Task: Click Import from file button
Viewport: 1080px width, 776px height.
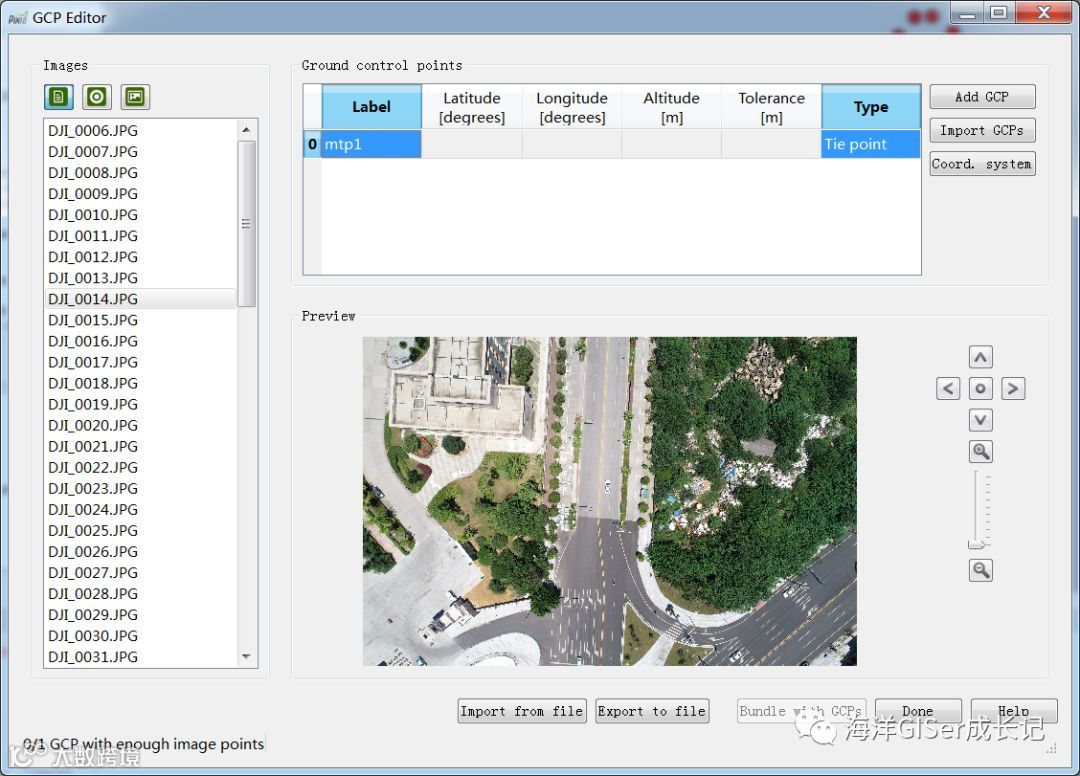Action: [x=521, y=711]
